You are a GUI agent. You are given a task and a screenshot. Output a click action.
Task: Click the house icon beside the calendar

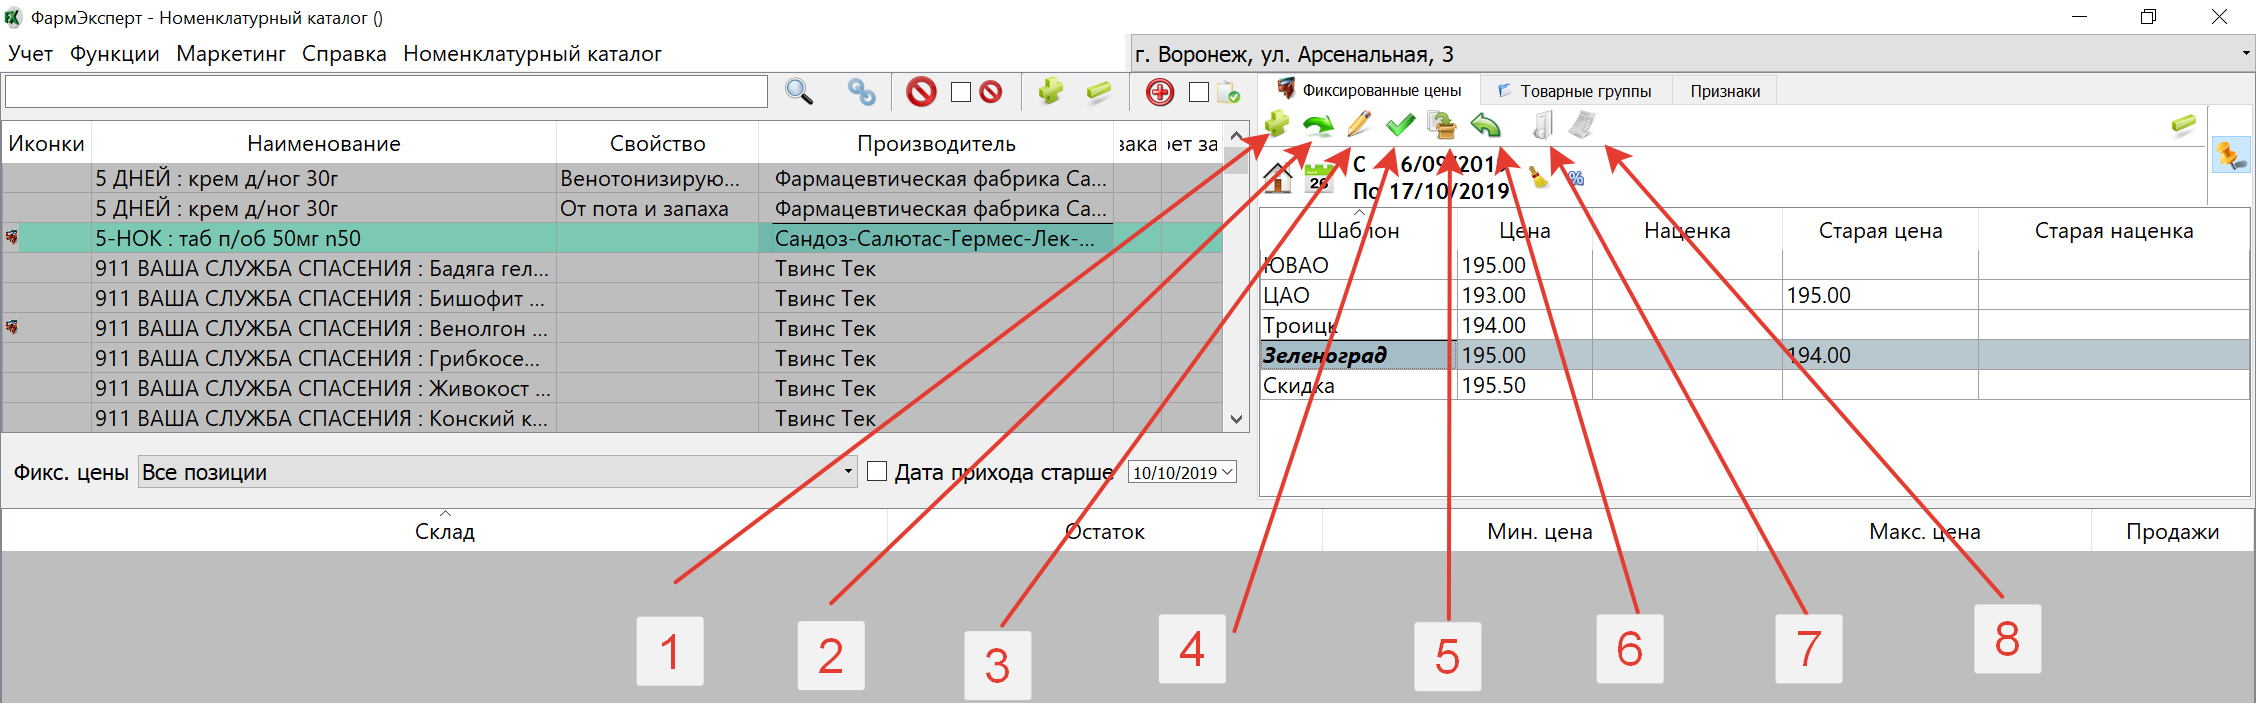click(1278, 178)
